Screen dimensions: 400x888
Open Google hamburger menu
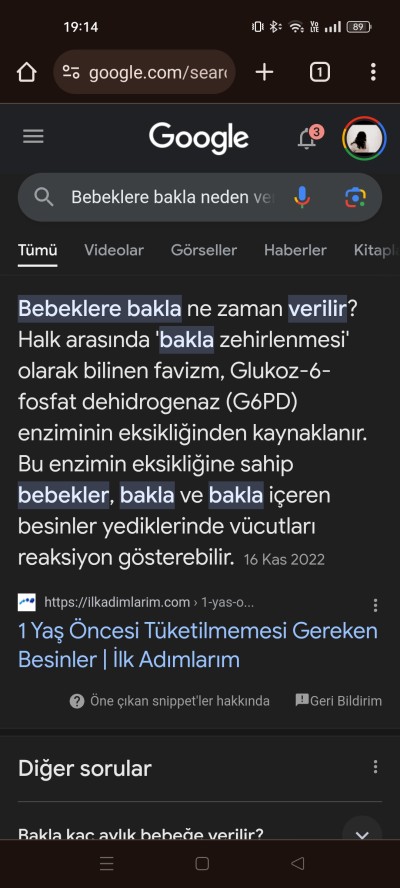point(33,136)
